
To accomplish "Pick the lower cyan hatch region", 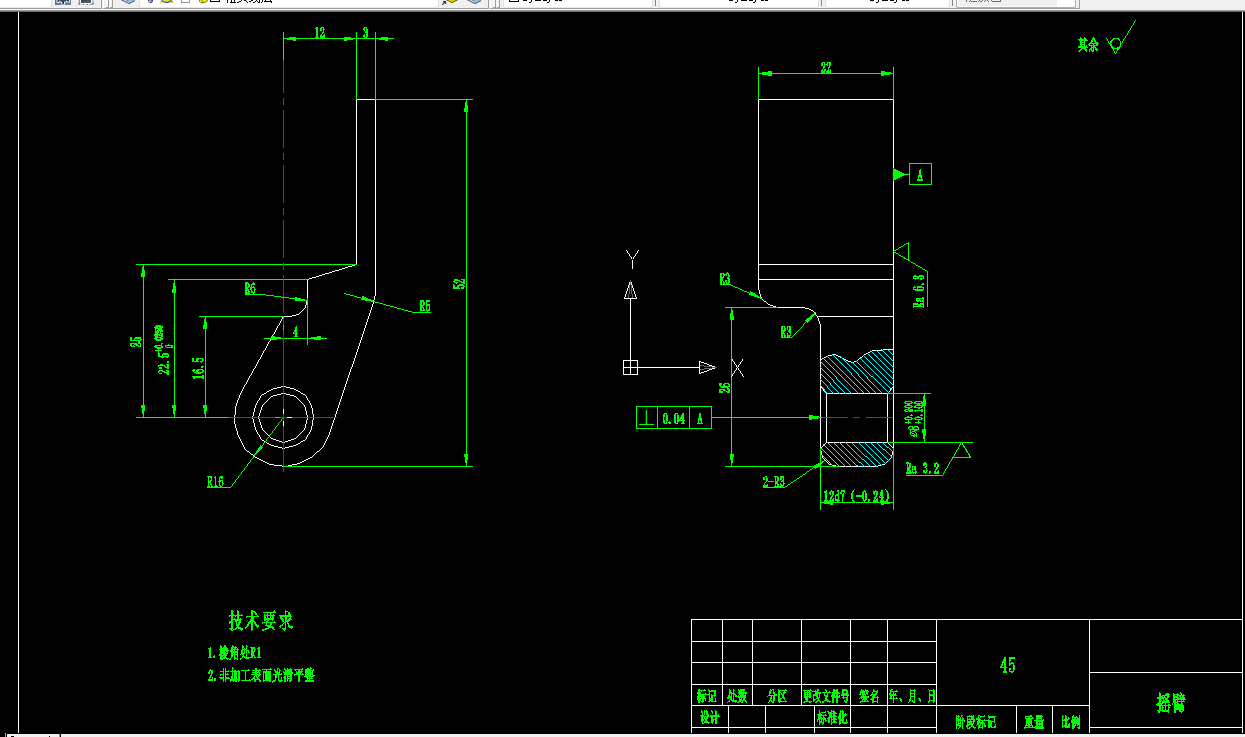I will click(x=856, y=453).
